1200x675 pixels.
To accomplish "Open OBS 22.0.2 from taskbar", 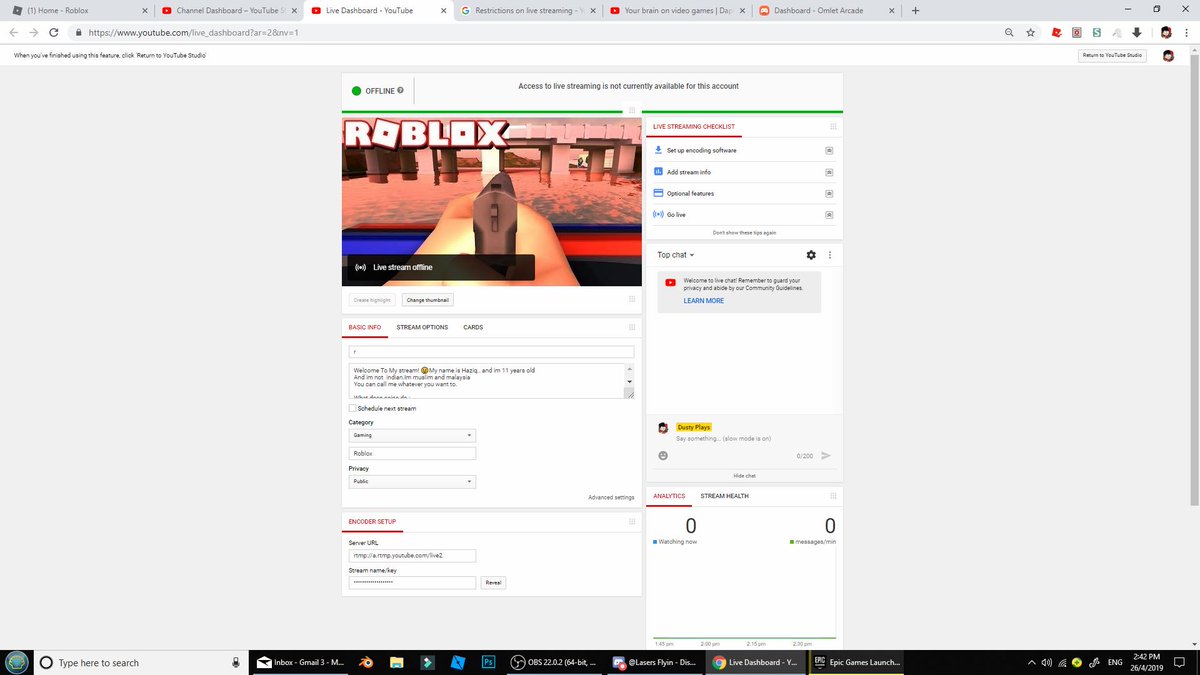I will [554, 662].
